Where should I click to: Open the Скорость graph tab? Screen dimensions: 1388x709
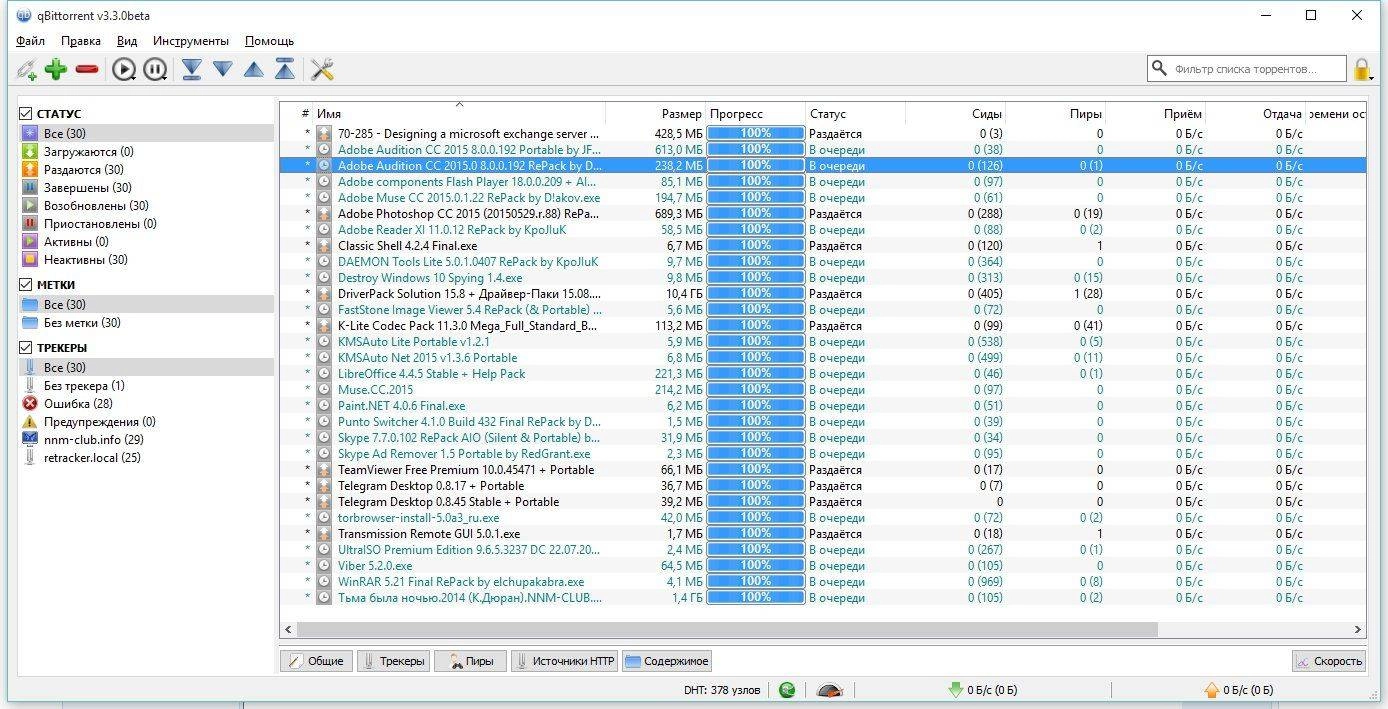click(1328, 660)
